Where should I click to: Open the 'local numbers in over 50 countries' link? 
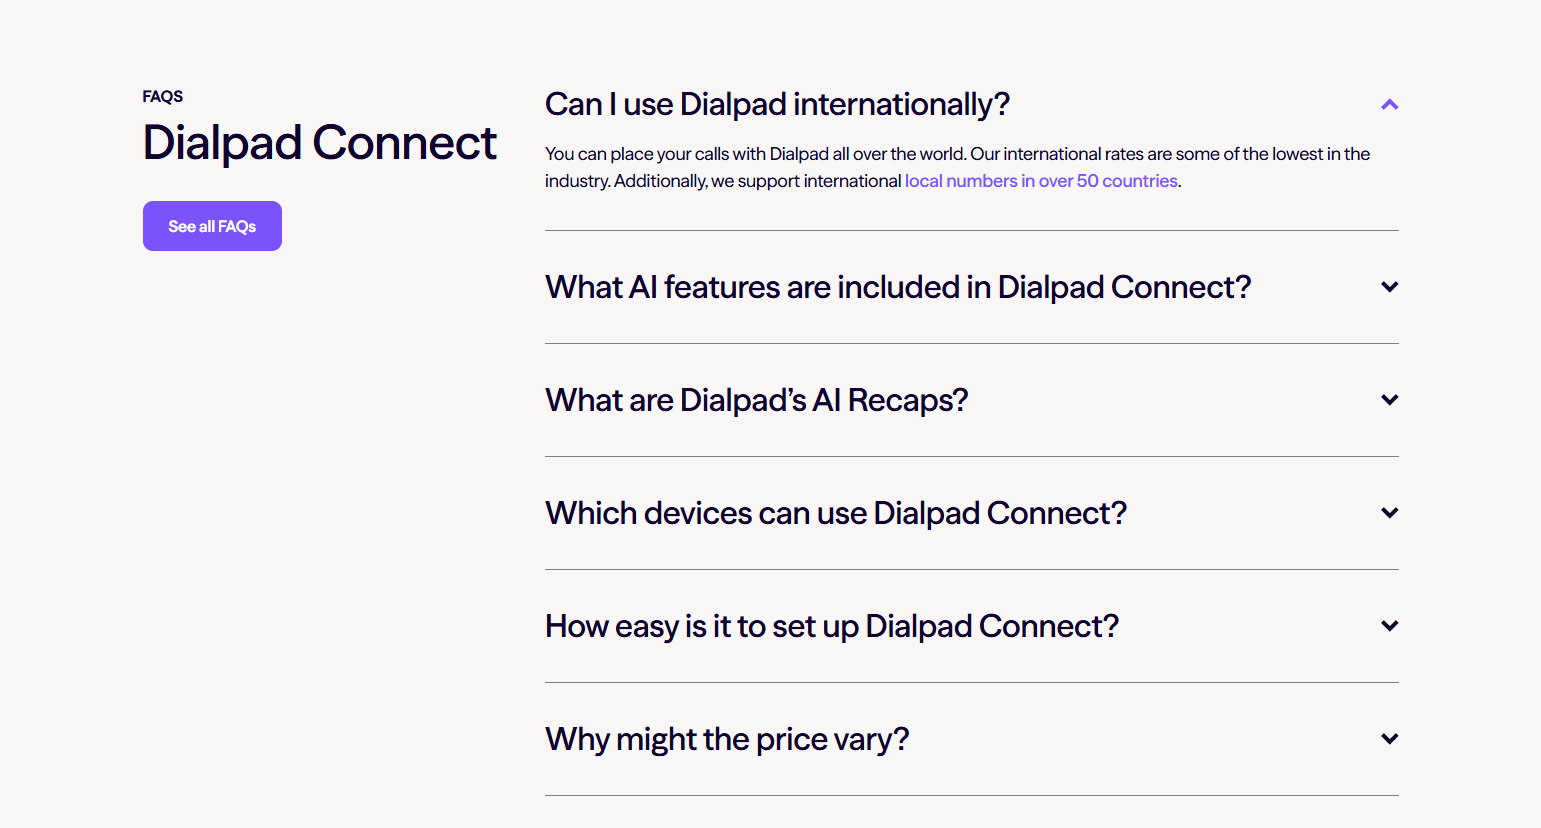coord(1040,181)
